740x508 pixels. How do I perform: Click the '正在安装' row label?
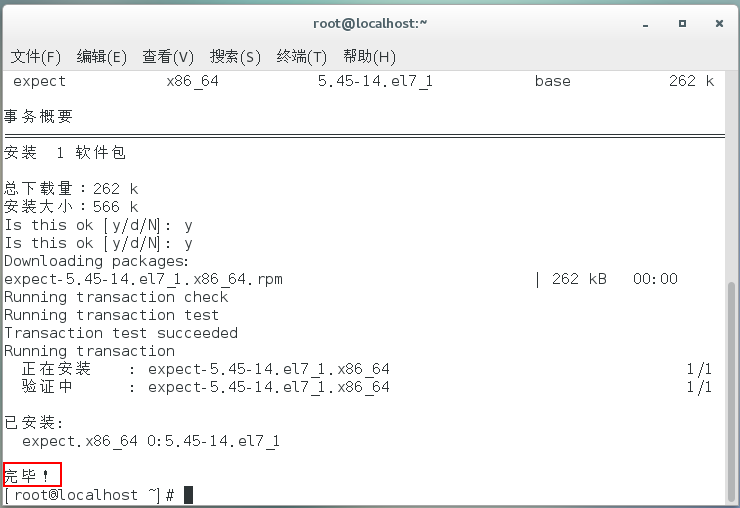coord(56,369)
